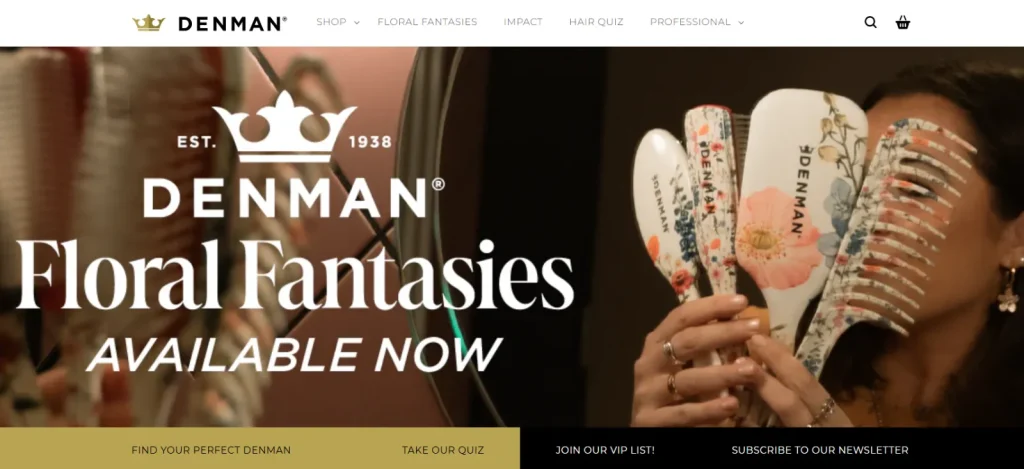Expand the SHOP dropdown chevron
1024x469 pixels.
(357, 22)
